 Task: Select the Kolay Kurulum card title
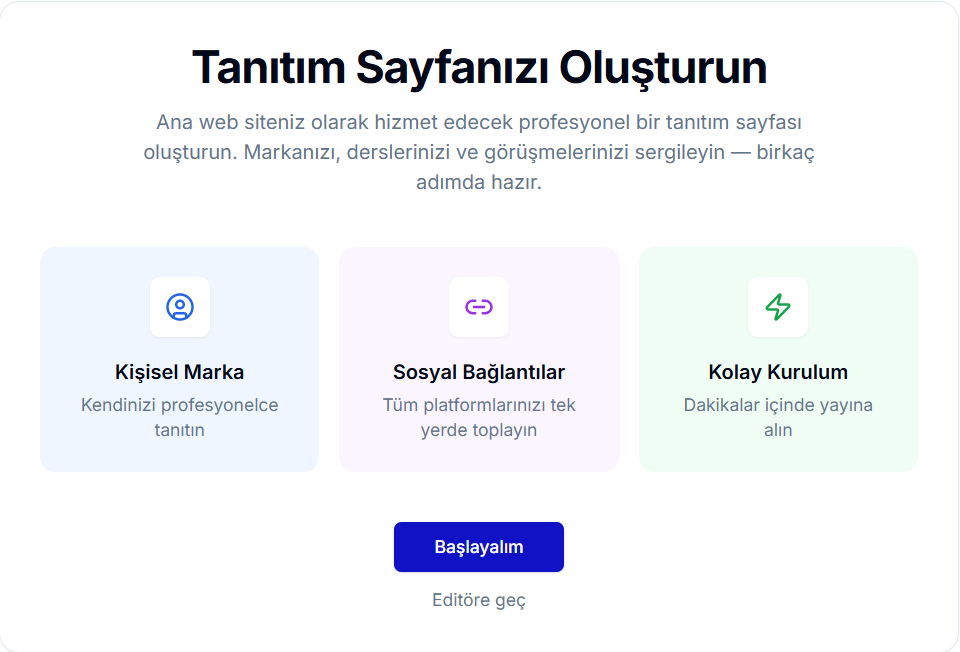[778, 372]
